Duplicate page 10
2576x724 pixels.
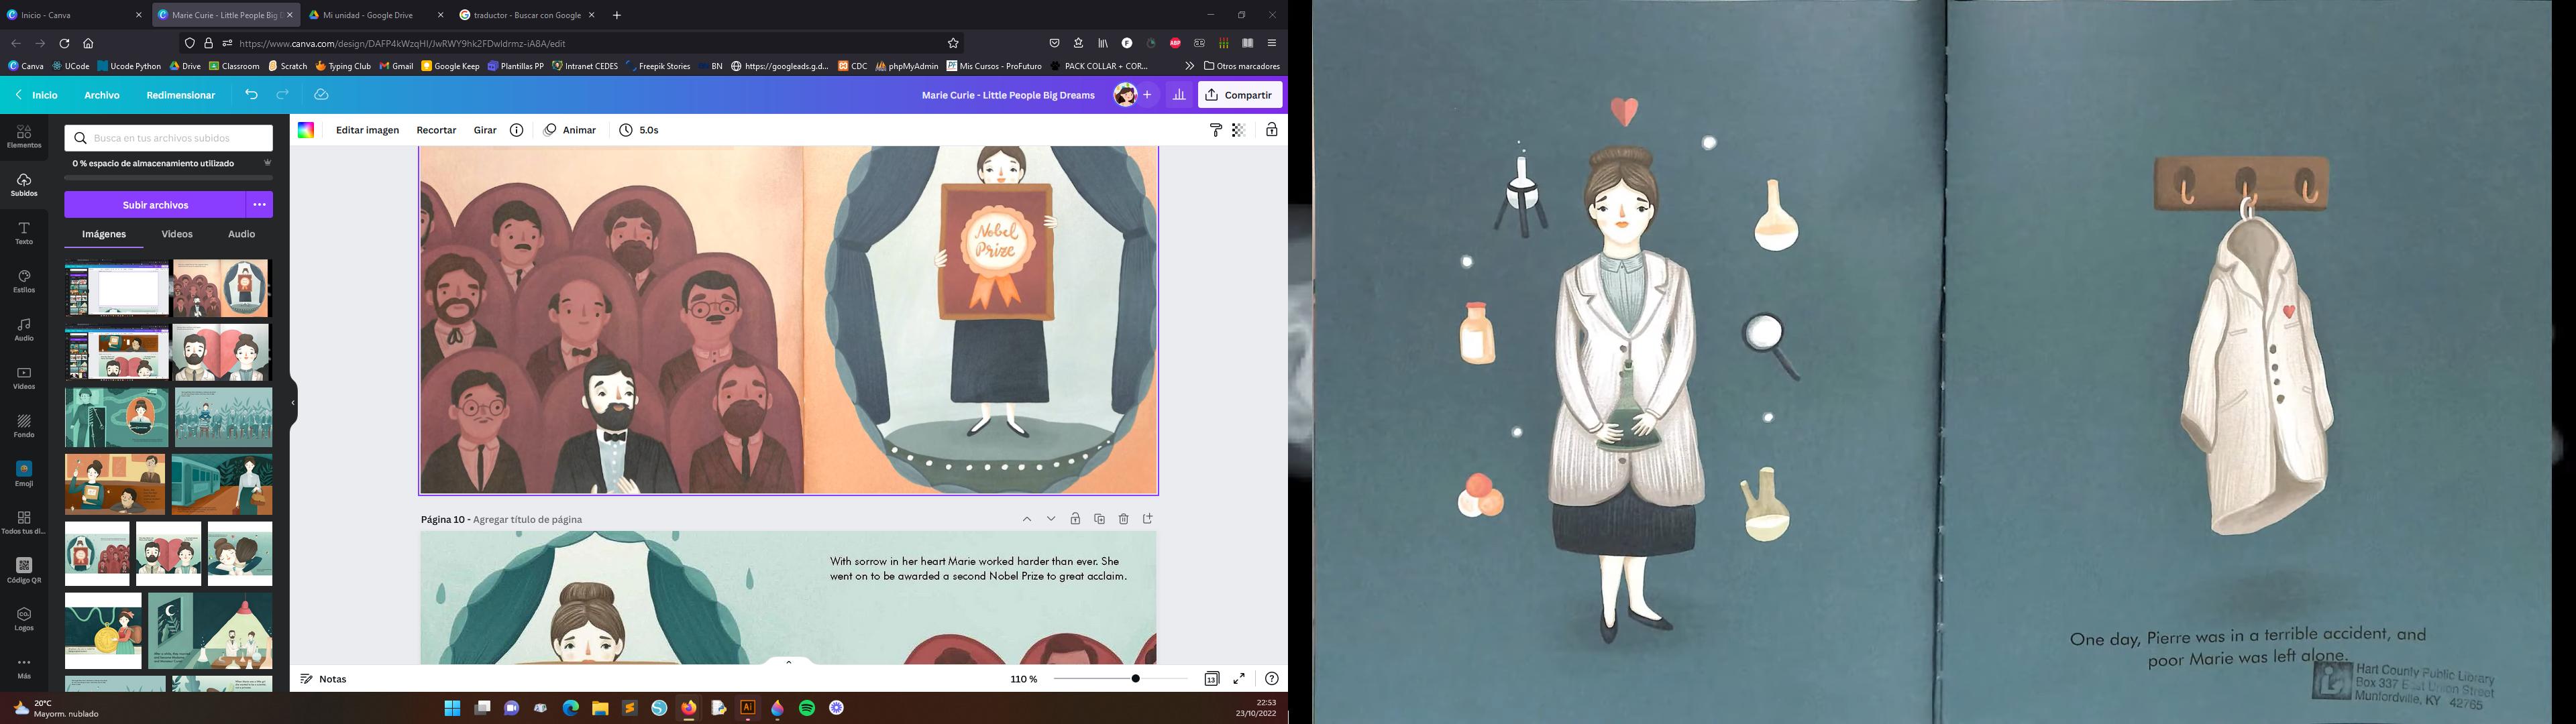pos(1099,519)
